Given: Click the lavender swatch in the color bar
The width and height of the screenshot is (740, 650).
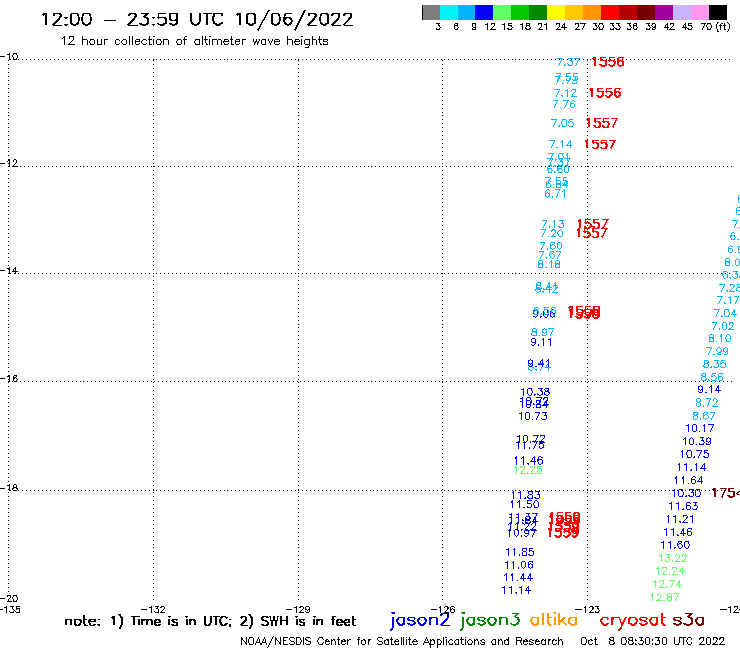Looking at the screenshot, I should pos(681,12).
